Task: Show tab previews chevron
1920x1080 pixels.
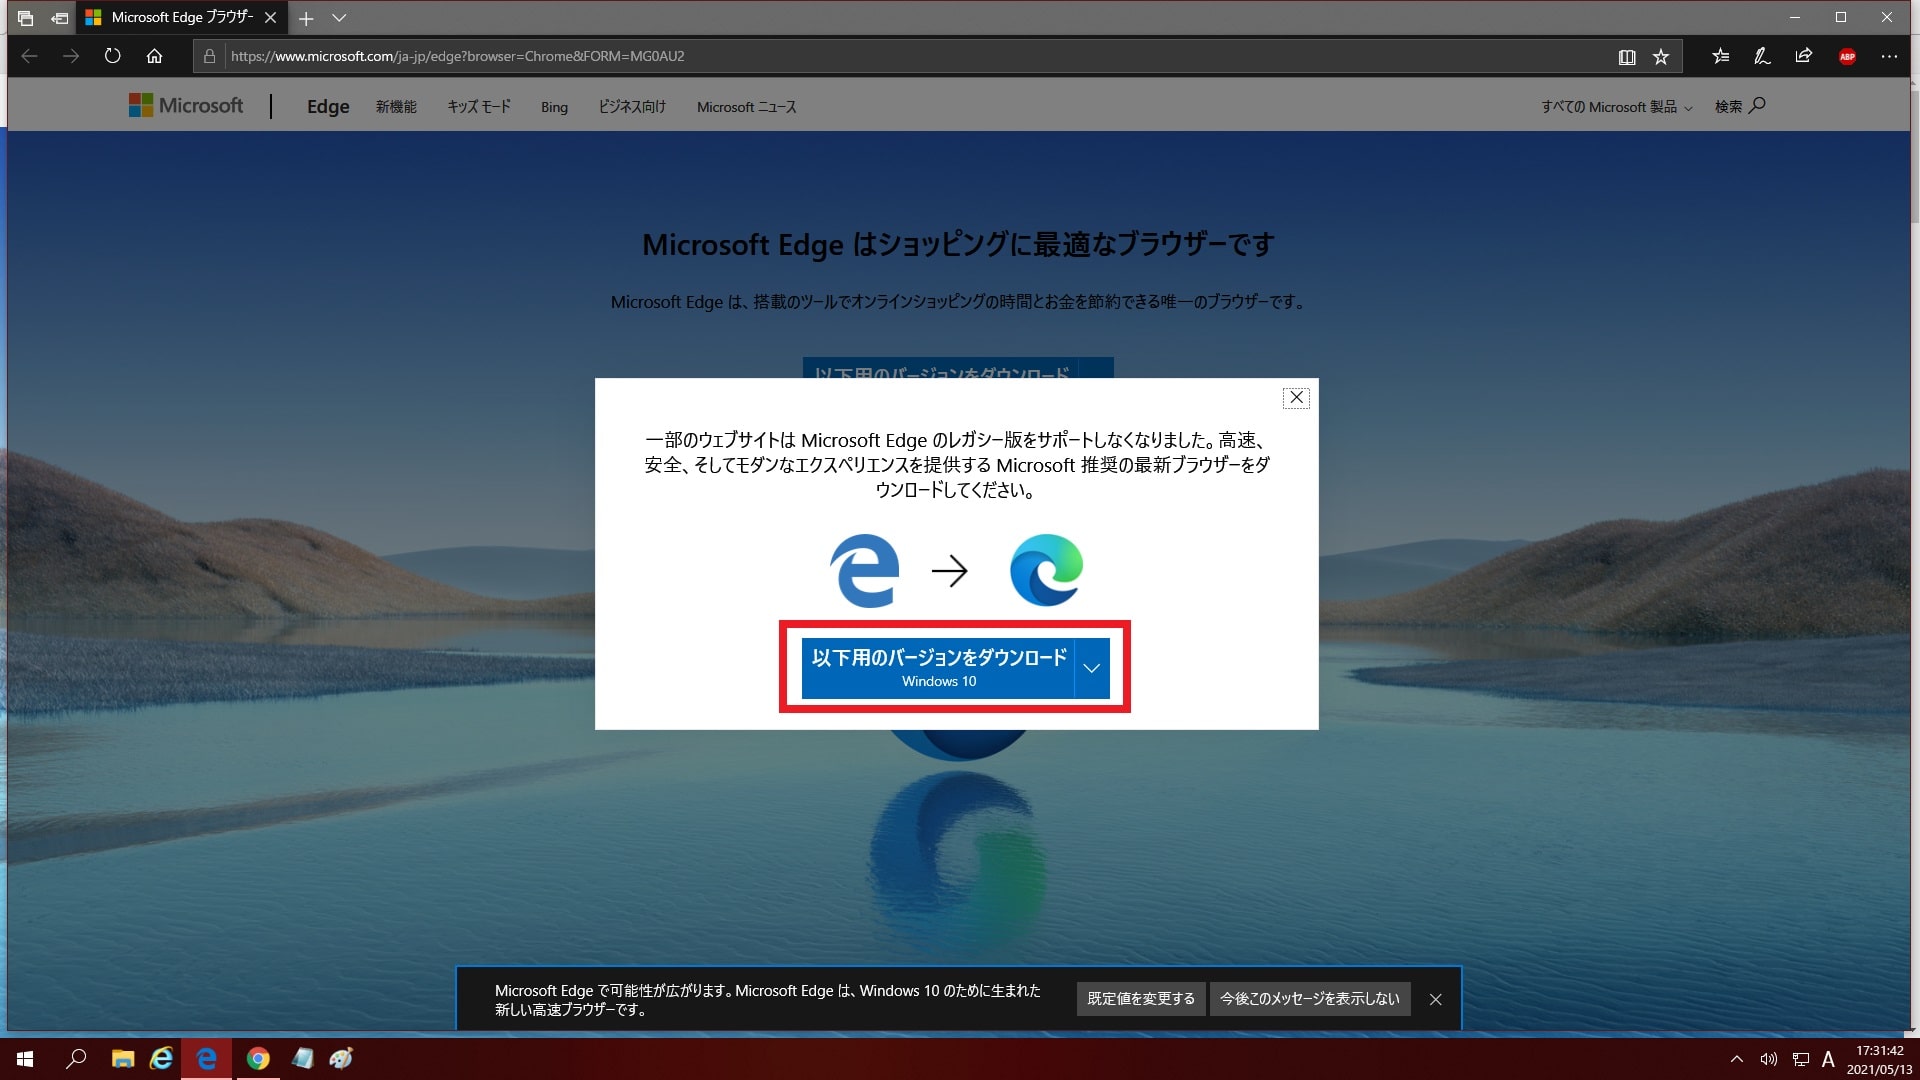Action: pos(339,18)
